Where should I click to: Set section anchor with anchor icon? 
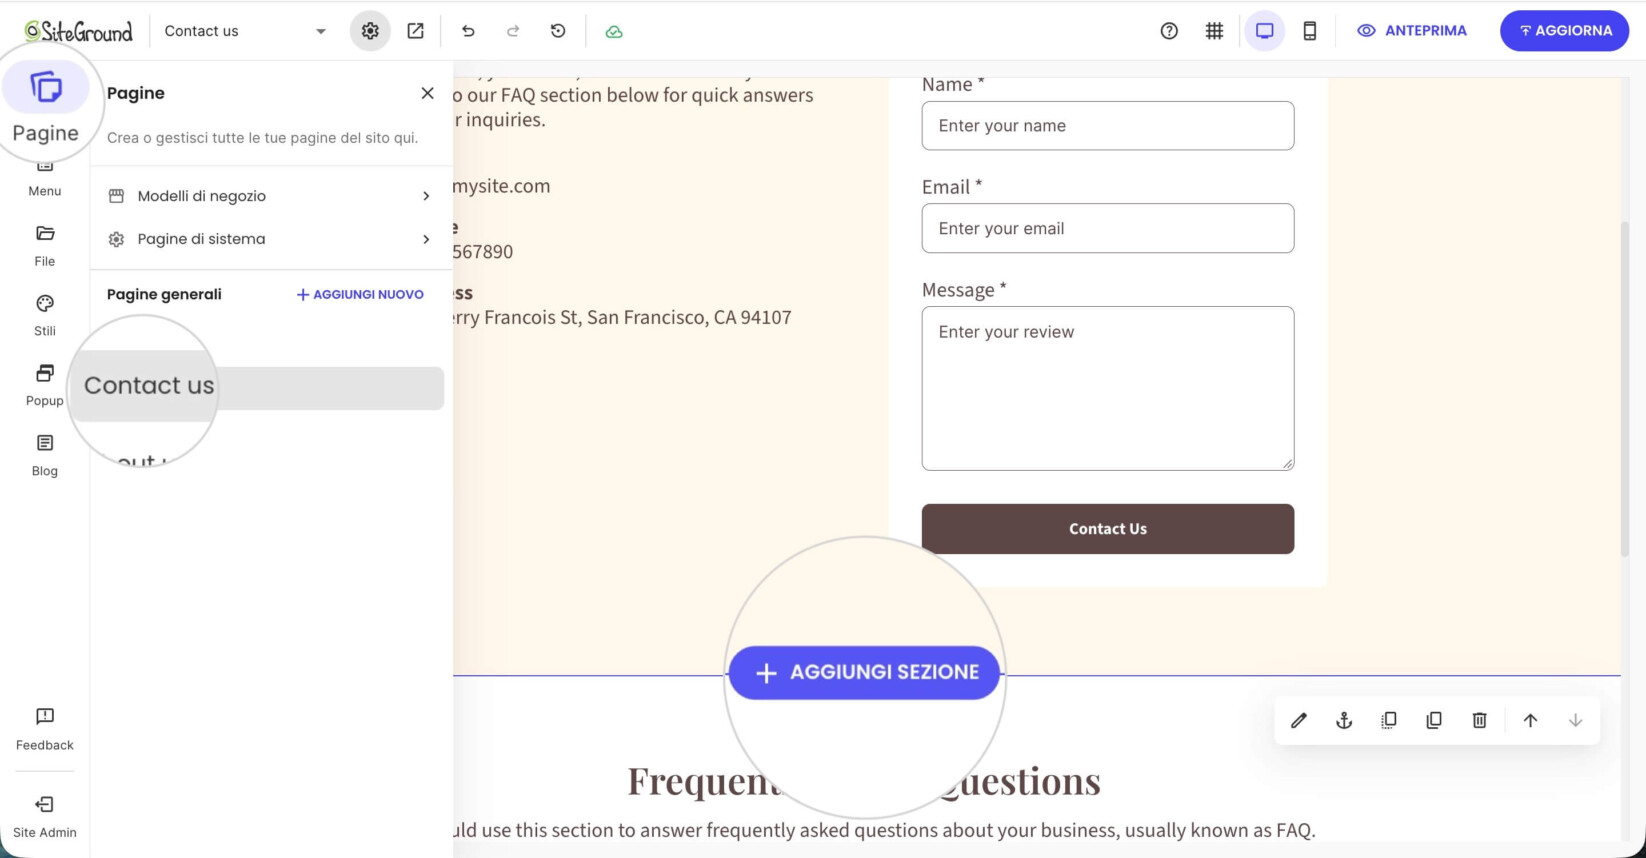[1344, 720]
